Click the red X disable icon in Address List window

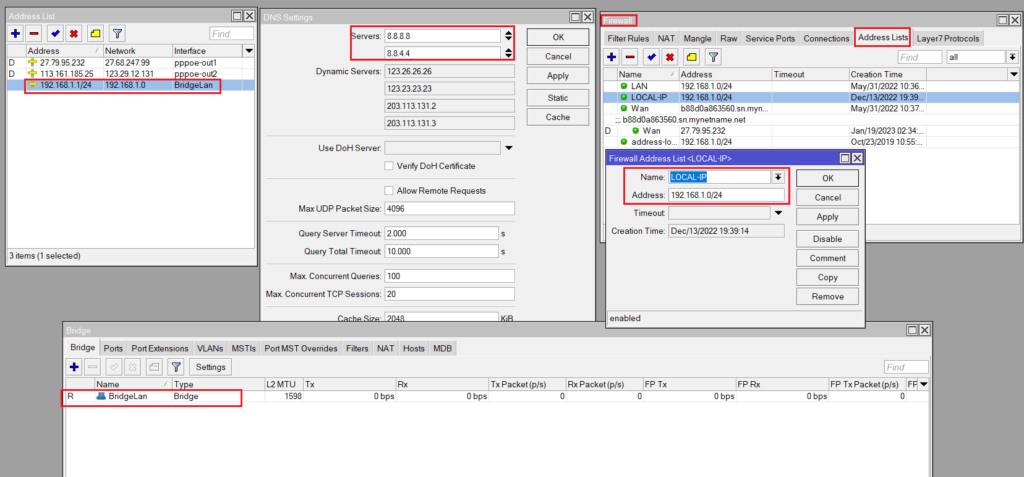73,34
